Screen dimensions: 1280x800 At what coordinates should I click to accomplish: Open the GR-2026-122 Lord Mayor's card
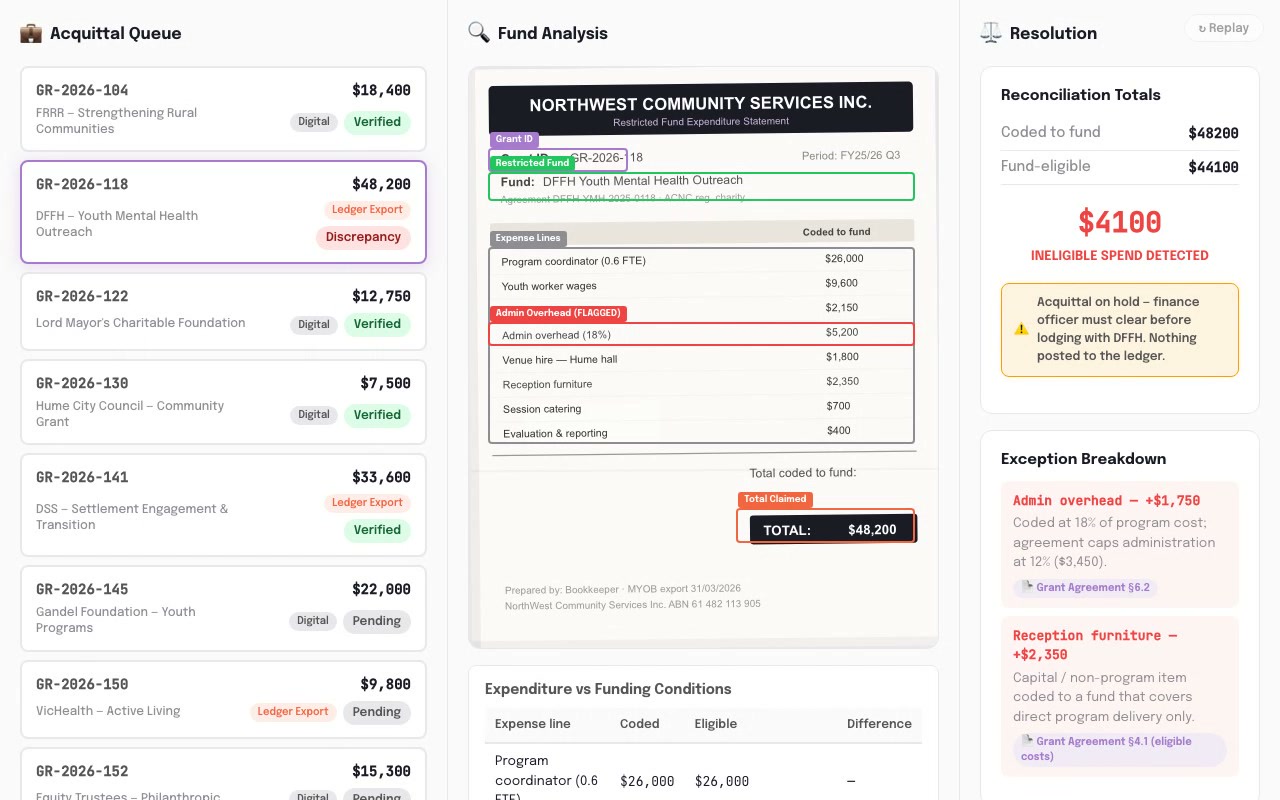tap(223, 311)
